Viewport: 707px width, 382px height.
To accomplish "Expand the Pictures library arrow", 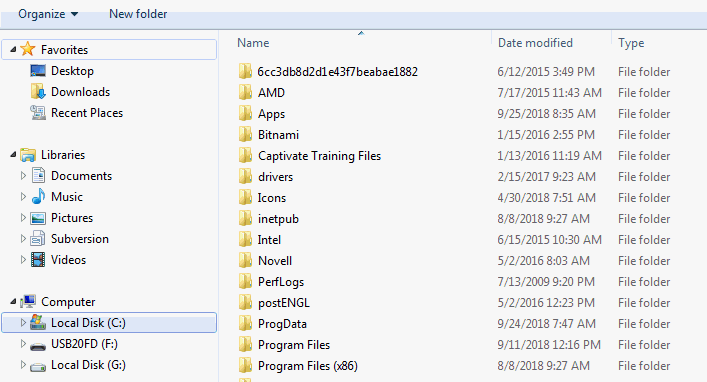I will tap(23, 217).
